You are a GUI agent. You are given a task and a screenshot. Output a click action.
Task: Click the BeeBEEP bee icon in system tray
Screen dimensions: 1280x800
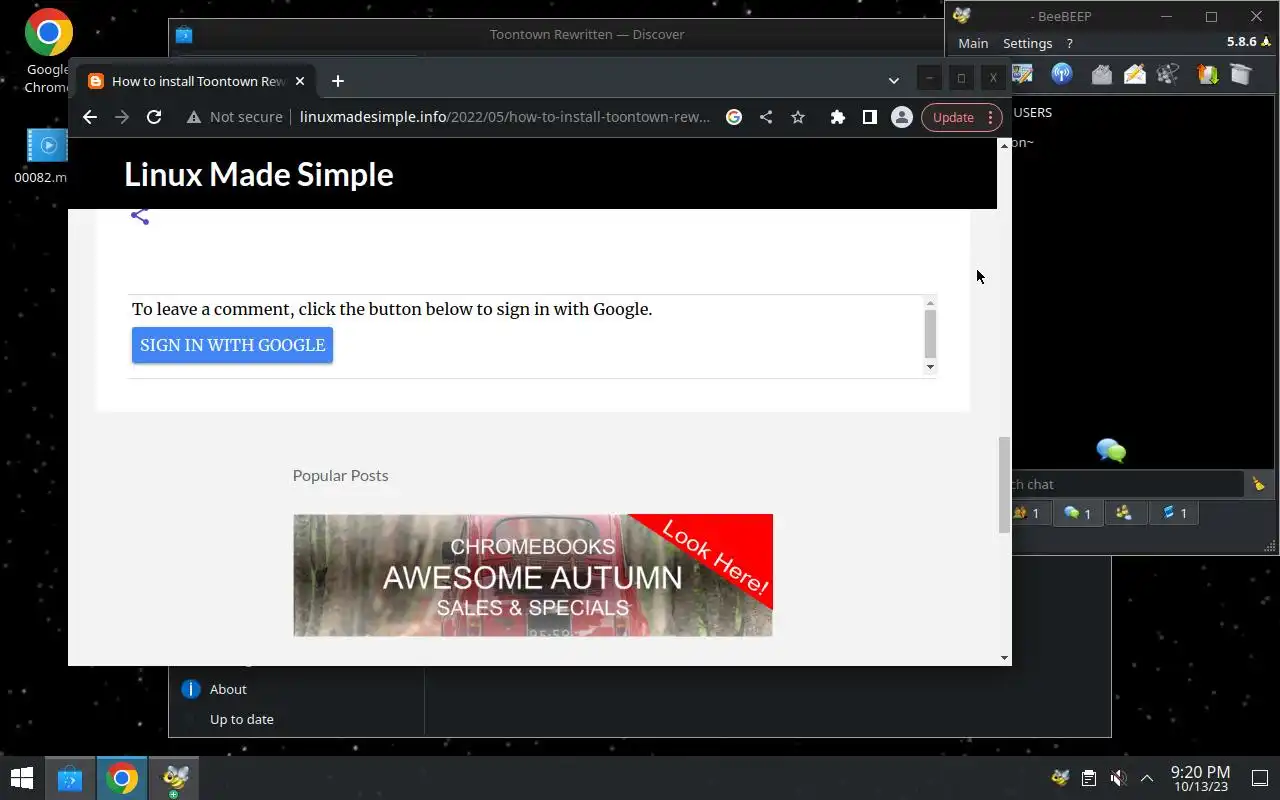point(1060,778)
